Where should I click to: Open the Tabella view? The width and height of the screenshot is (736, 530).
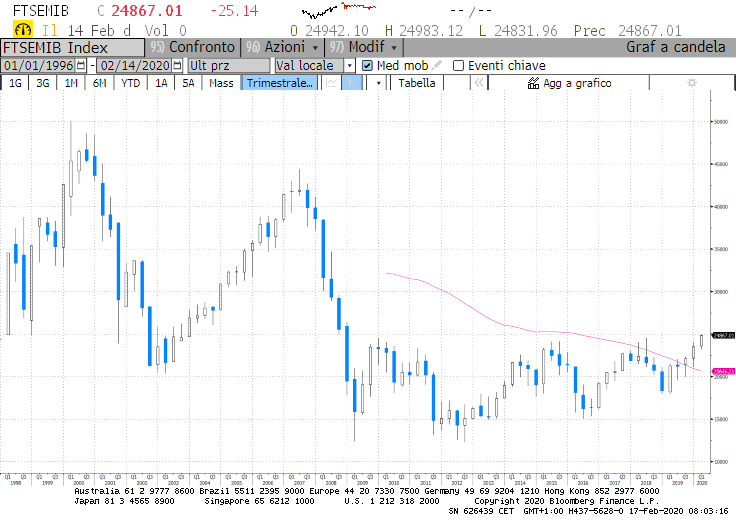pyautogui.click(x=417, y=83)
